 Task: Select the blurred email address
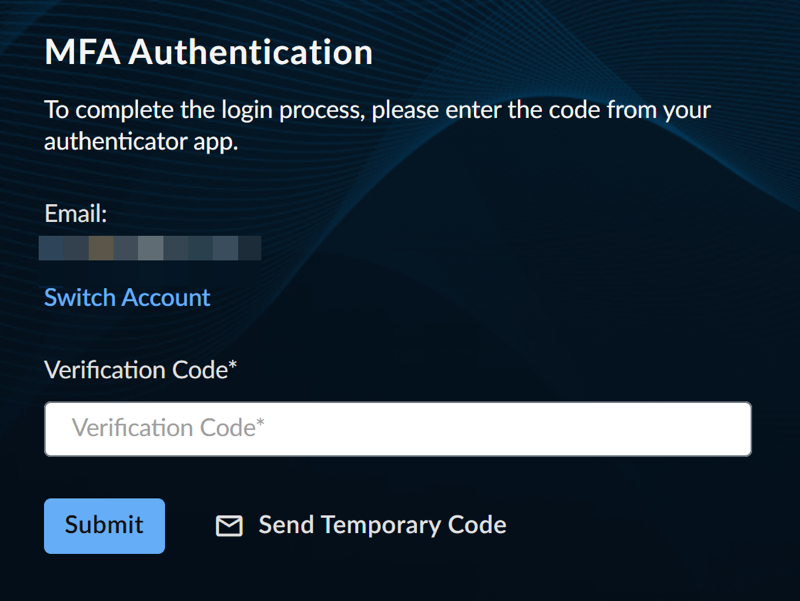tap(150, 248)
